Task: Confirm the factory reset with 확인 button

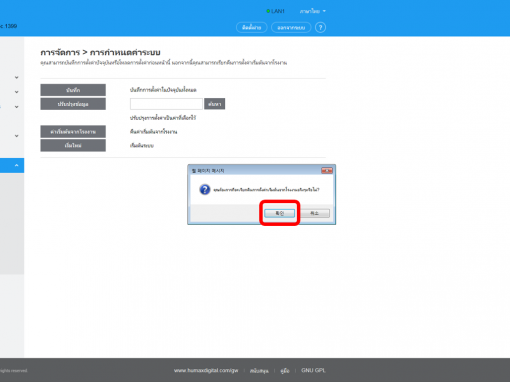Action: click(279, 213)
